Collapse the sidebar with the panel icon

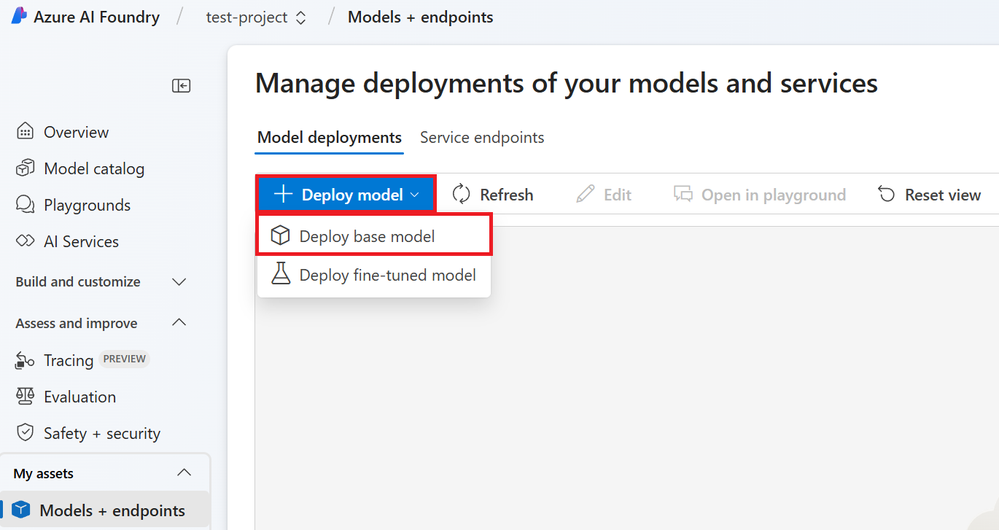click(x=181, y=86)
